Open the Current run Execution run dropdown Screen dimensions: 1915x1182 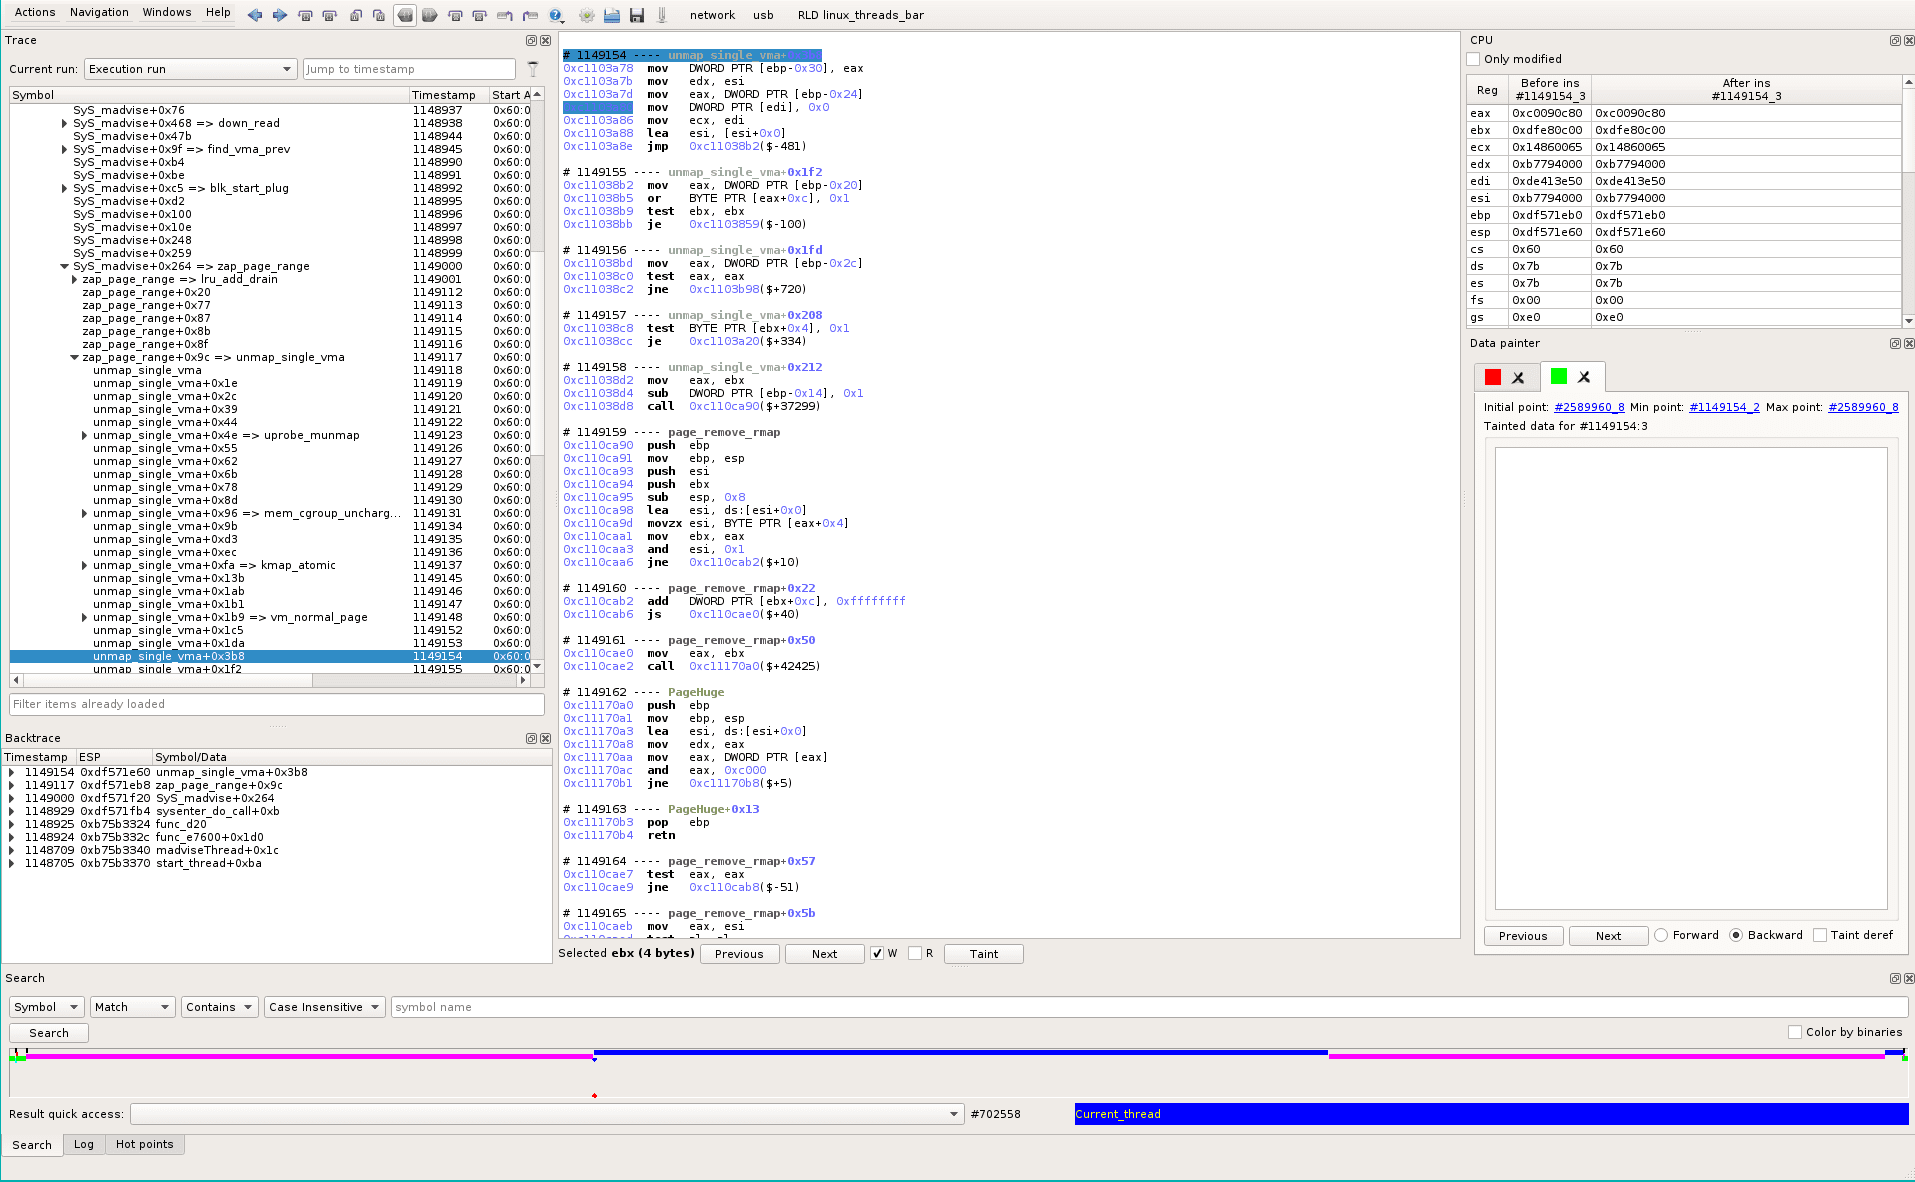pos(190,69)
